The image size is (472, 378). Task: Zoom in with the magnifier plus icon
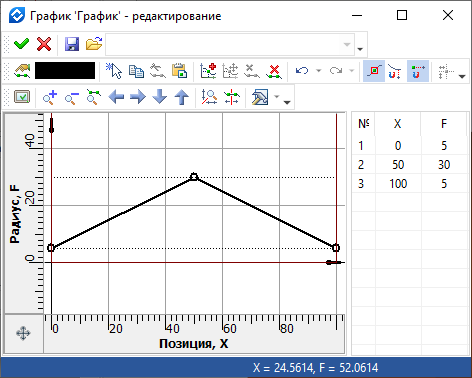point(50,97)
